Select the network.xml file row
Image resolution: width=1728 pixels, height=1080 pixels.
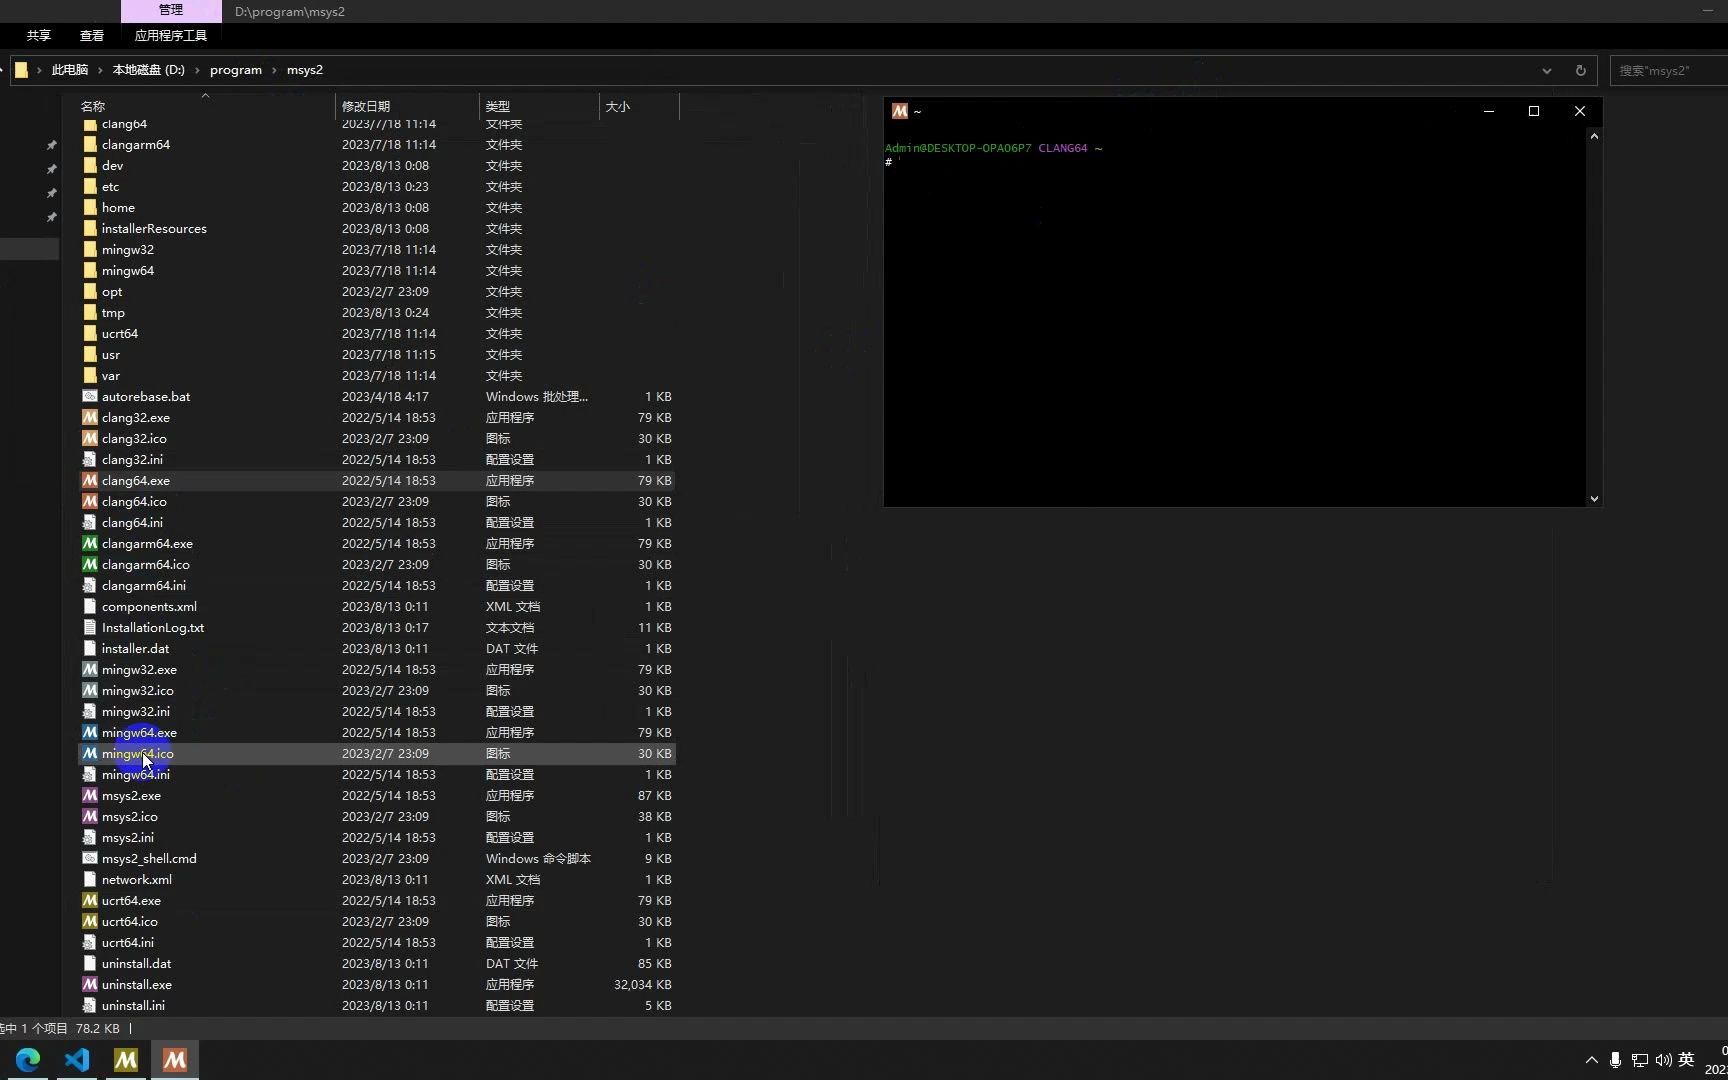tap(376, 880)
